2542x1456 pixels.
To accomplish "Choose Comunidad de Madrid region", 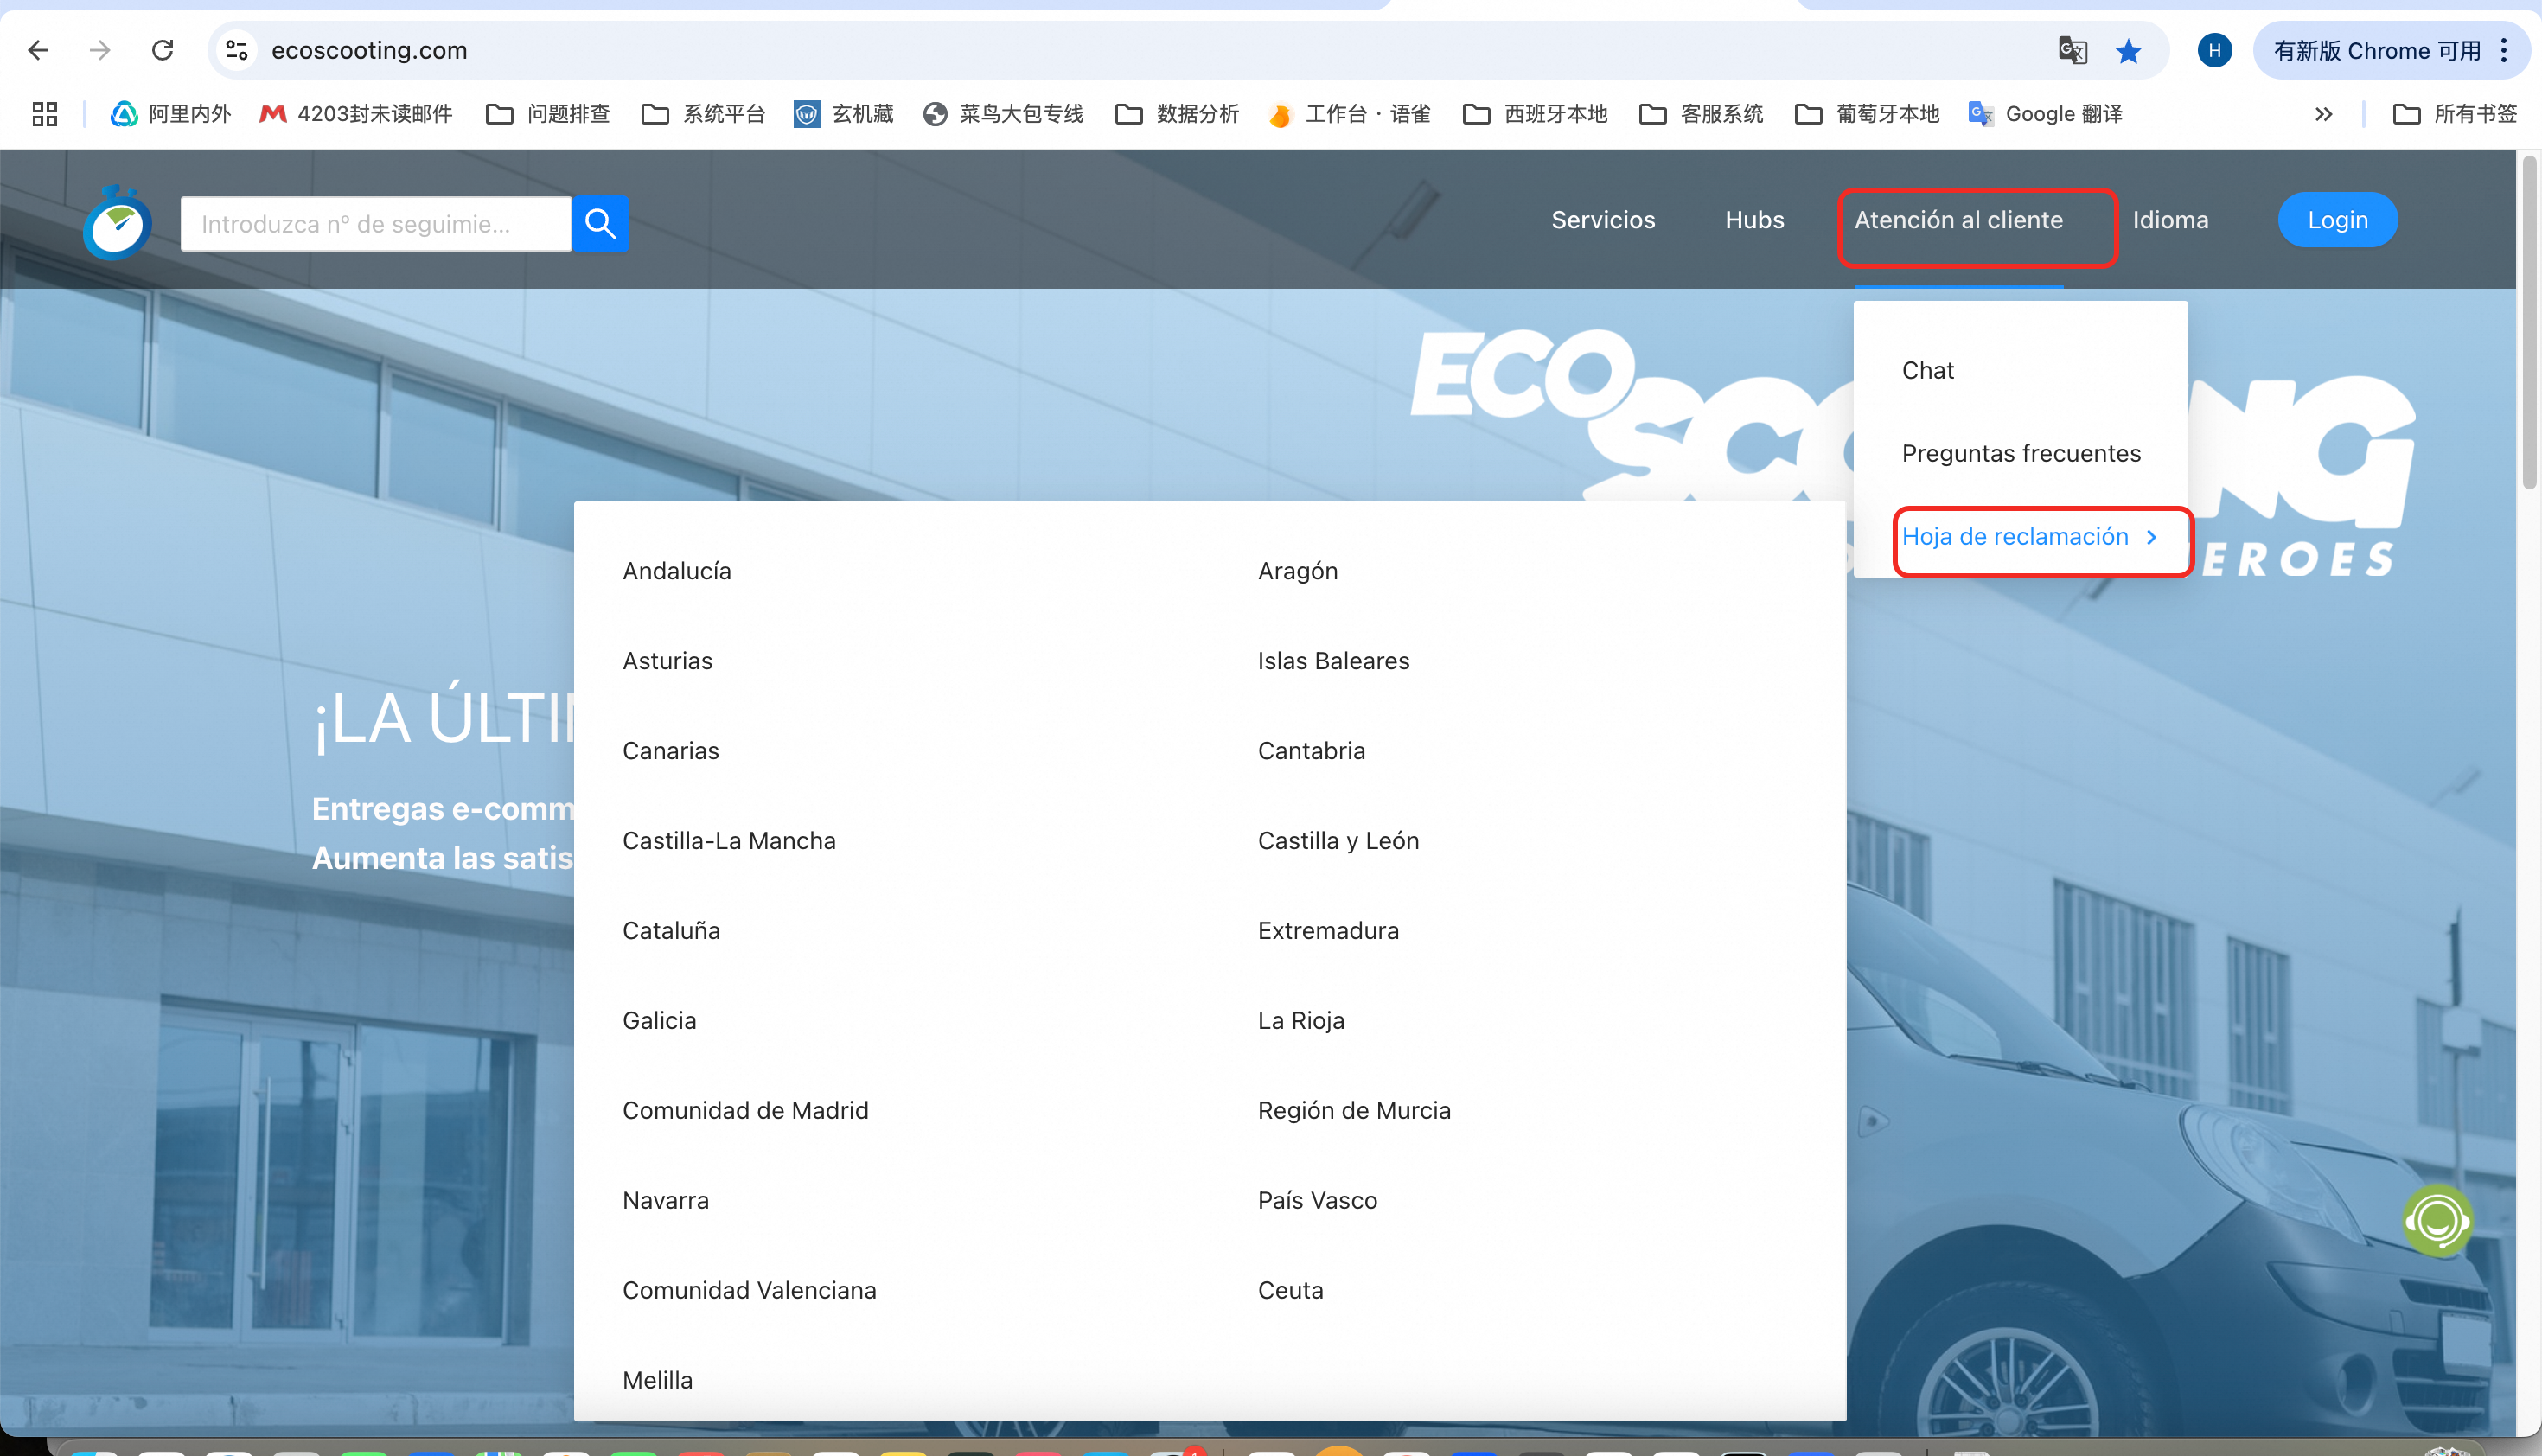I will [x=745, y=1110].
